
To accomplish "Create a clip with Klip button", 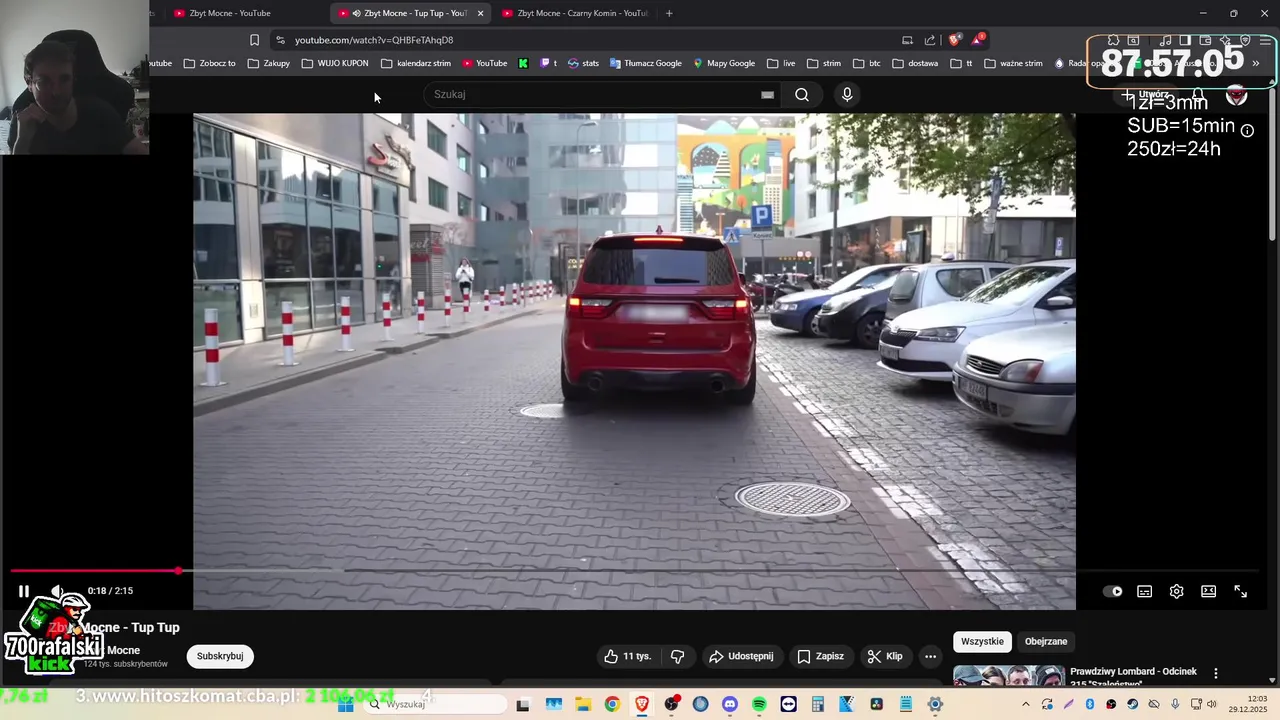I will (x=885, y=656).
